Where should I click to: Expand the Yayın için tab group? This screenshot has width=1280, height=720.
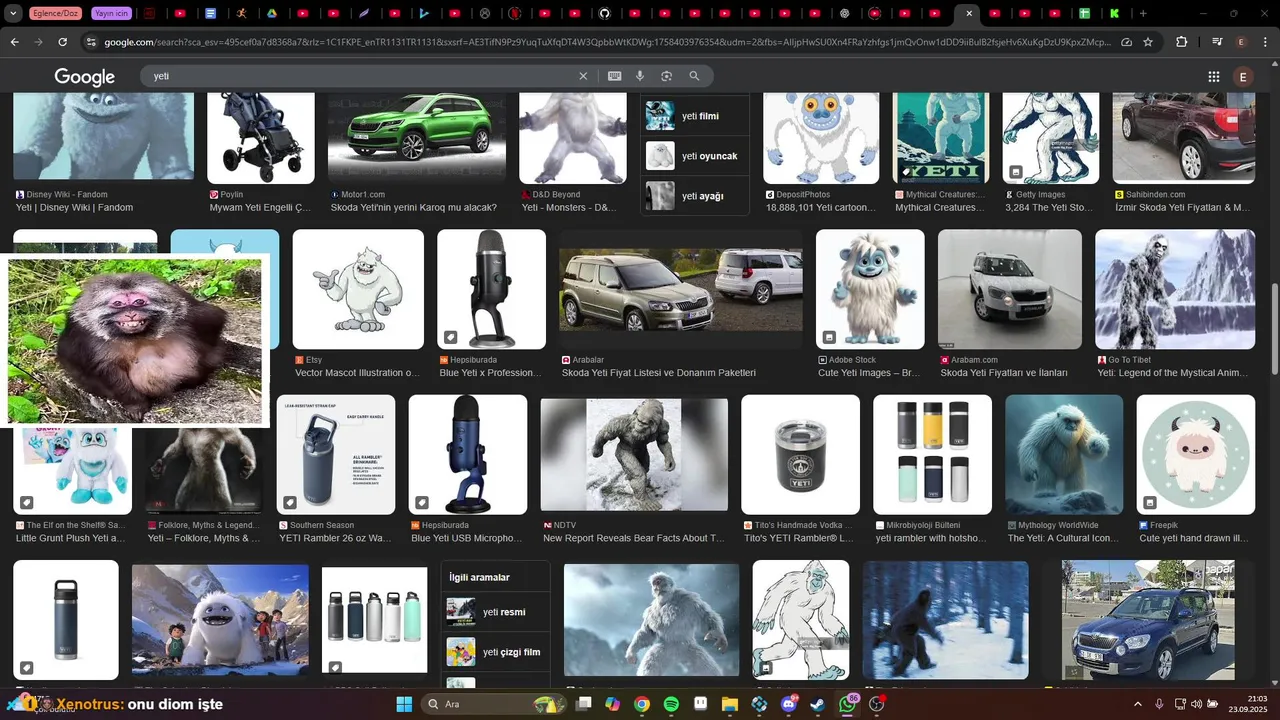pos(110,14)
